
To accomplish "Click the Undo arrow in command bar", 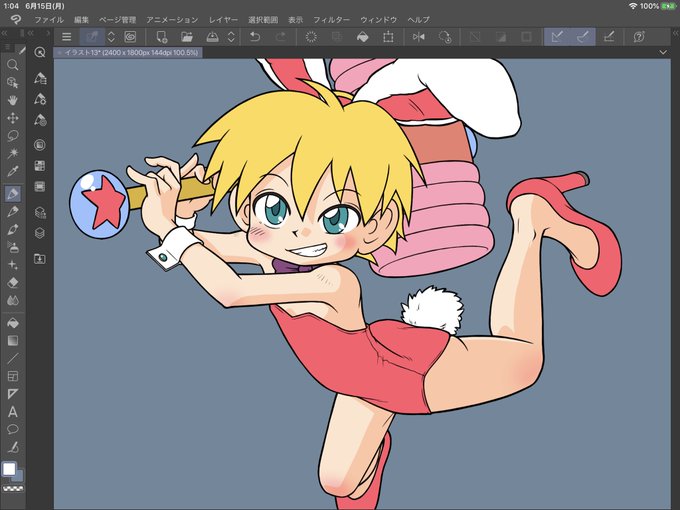I will (x=255, y=37).
